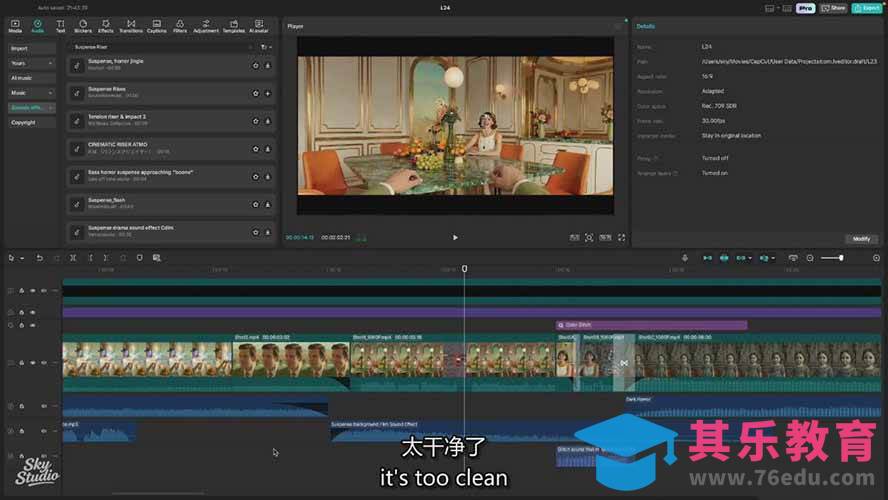Download the CINEMATIC RISER ATMO sound
888x500 pixels.
(268, 149)
